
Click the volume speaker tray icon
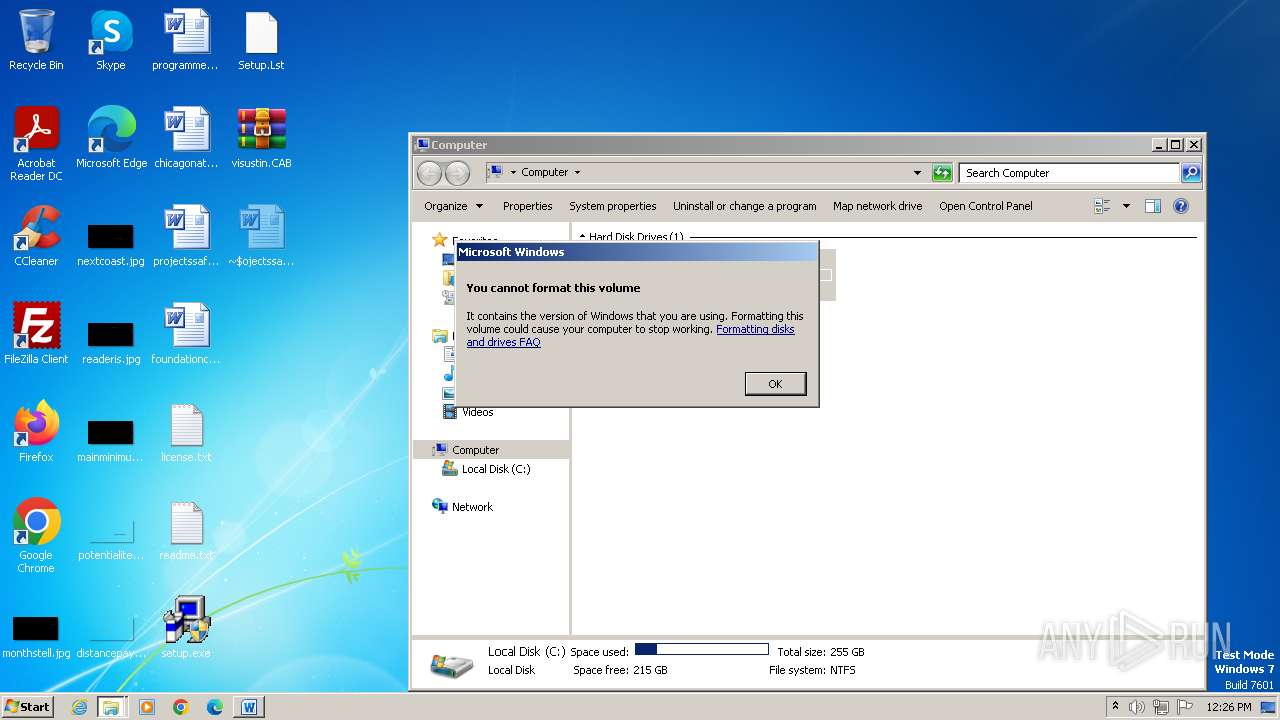(1137, 707)
